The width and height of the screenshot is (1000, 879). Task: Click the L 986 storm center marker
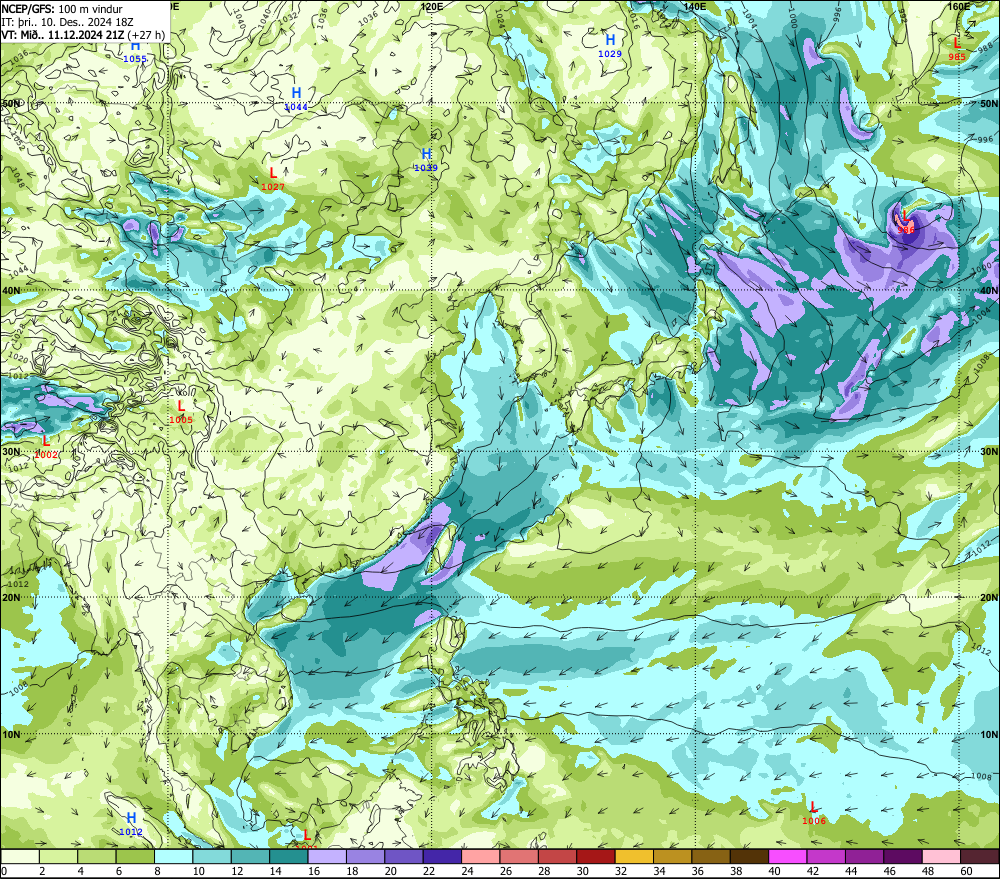(x=905, y=223)
